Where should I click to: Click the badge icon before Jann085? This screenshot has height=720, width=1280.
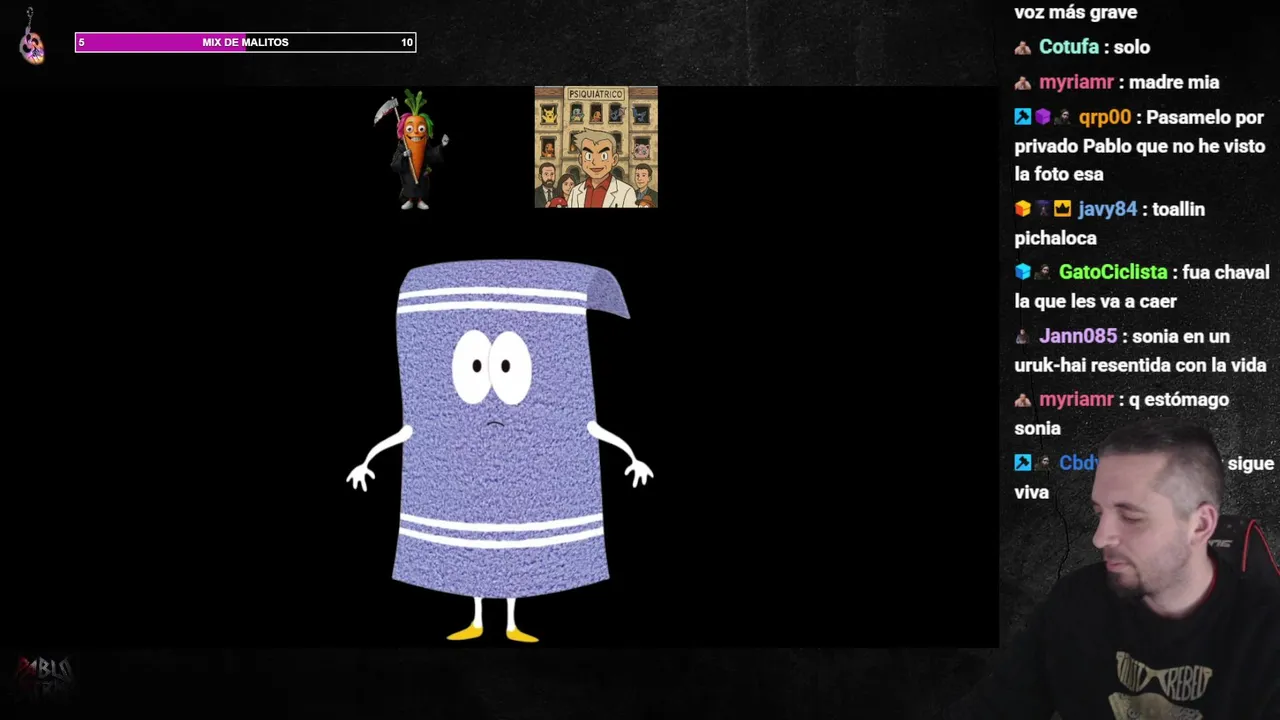coord(1022,336)
